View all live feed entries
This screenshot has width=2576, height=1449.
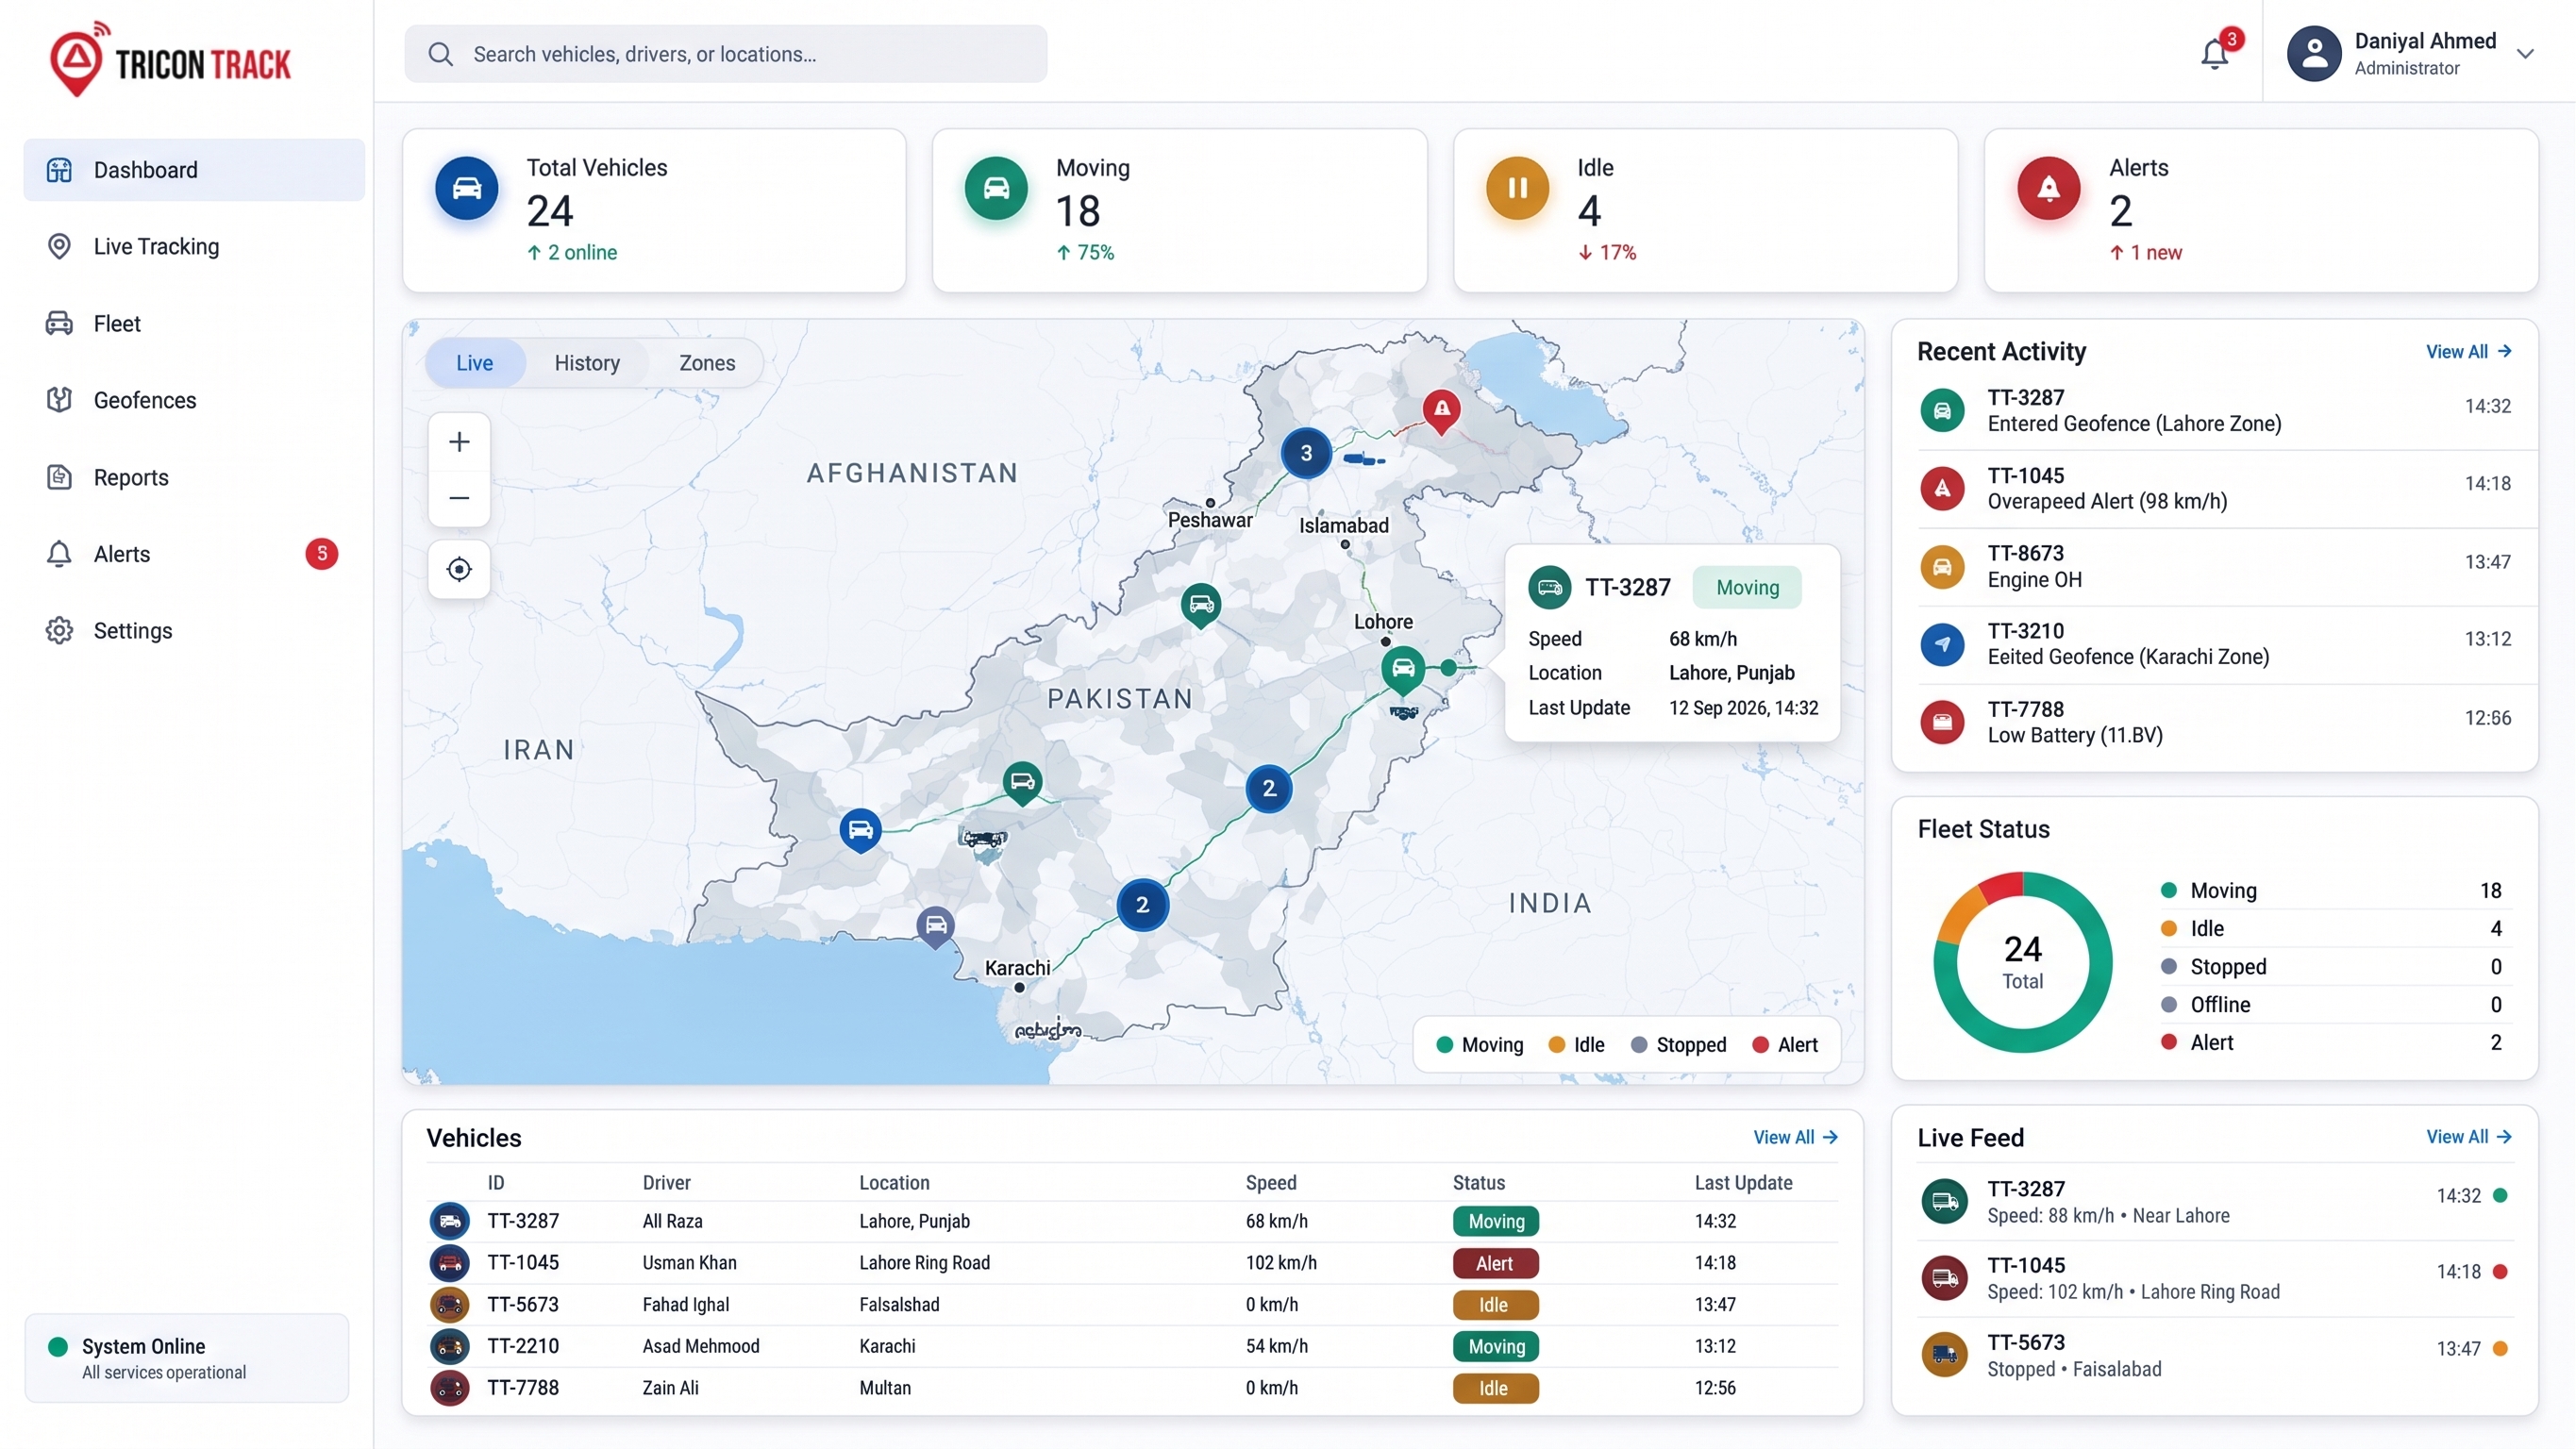(x=2468, y=1137)
